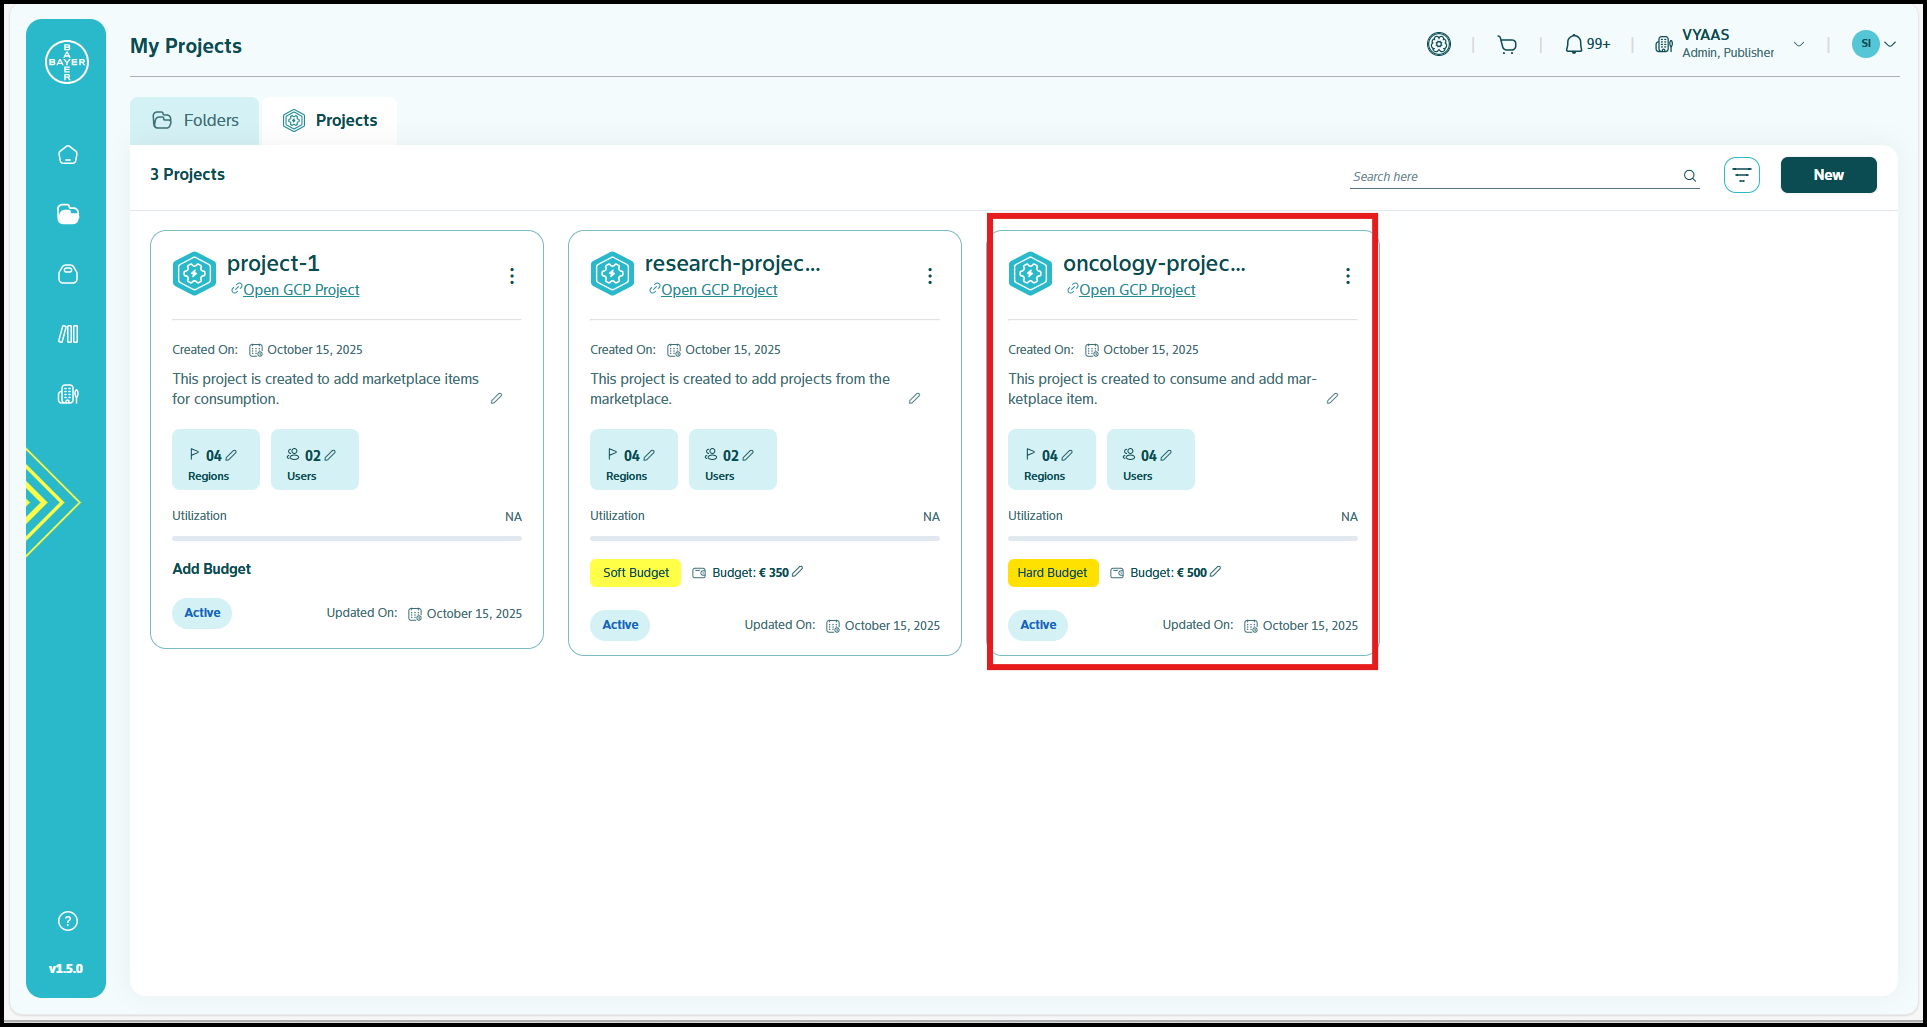Click the Search here input field
The width and height of the screenshot is (1927, 1027).
pyautogui.click(x=1514, y=177)
